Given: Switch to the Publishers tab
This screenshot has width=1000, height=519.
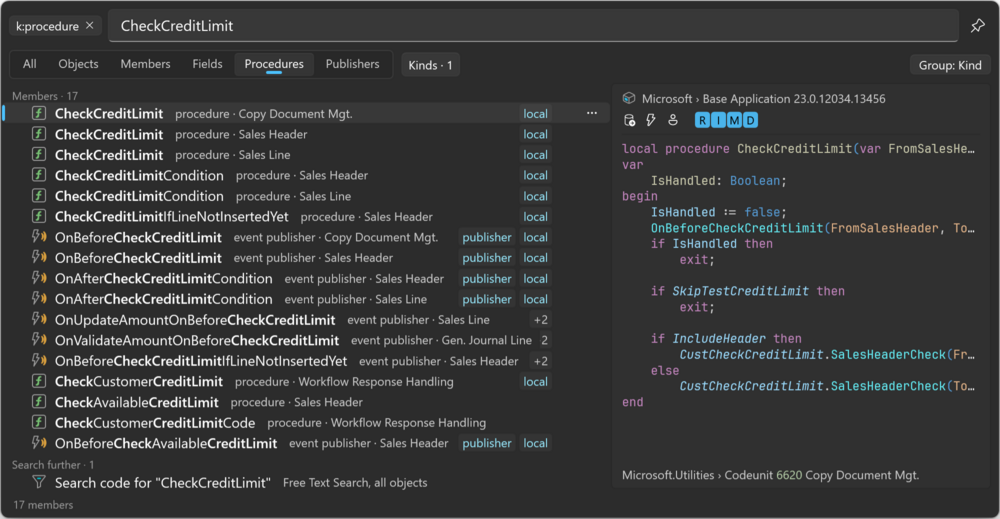Looking at the screenshot, I should pos(352,64).
